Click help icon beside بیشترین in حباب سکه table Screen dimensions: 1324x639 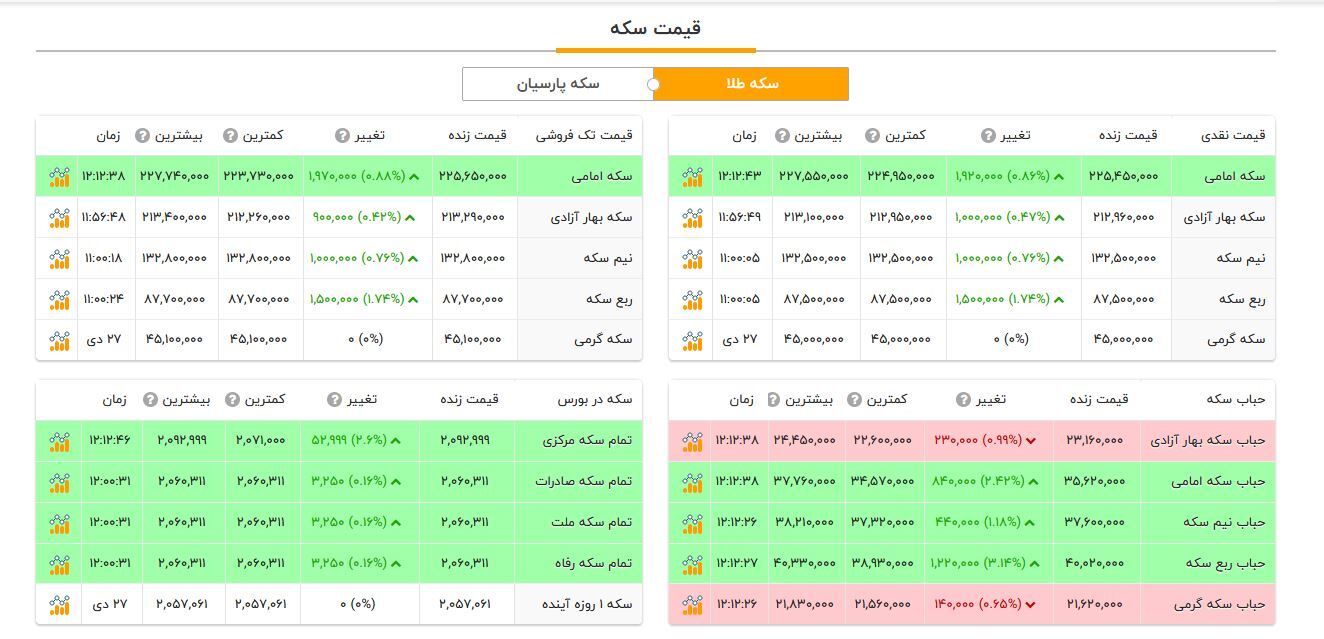(x=774, y=400)
